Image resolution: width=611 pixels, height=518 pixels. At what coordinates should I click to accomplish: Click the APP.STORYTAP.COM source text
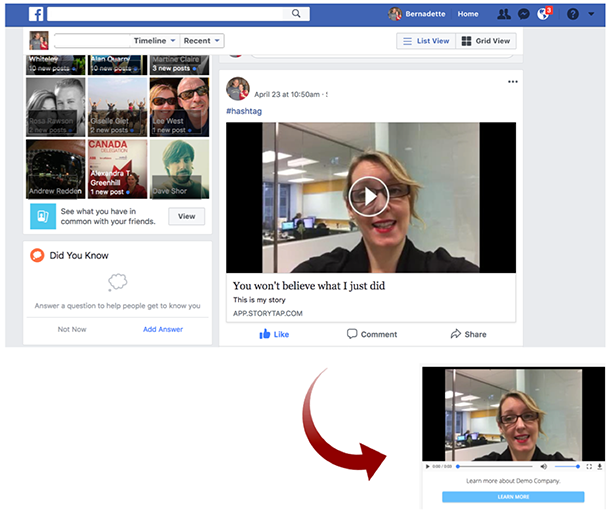(x=268, y=313)
